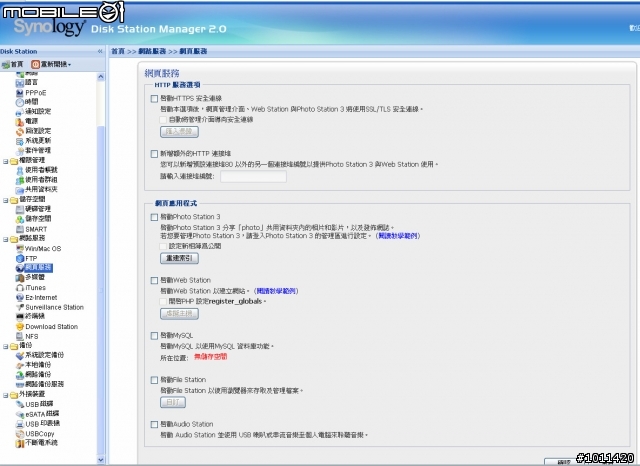This screenshot has width=640, height=466.
Task: Open the 使用者帳號 user accounts item
Action: pyautogui.click(x=37, y=170)
